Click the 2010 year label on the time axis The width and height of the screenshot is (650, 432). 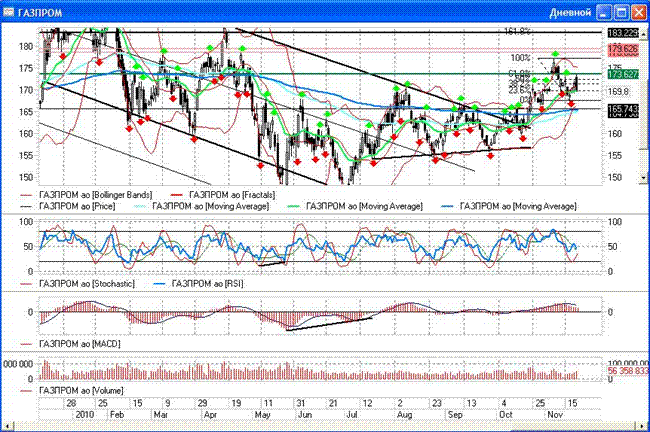click(x=85, y=415)
